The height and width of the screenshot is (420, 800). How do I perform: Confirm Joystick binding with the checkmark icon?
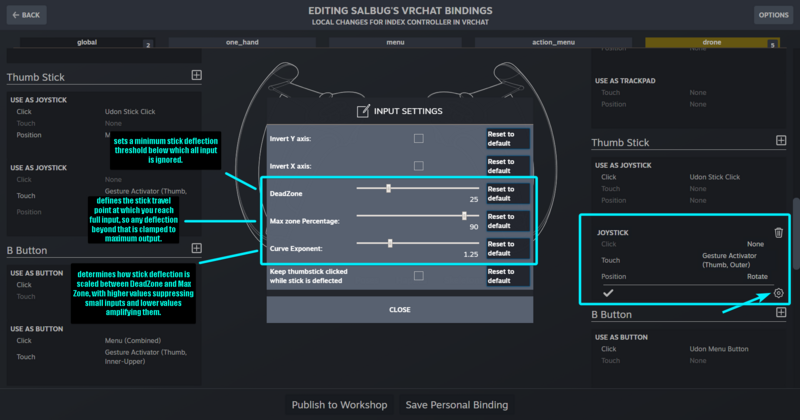(x=608, y=293)
